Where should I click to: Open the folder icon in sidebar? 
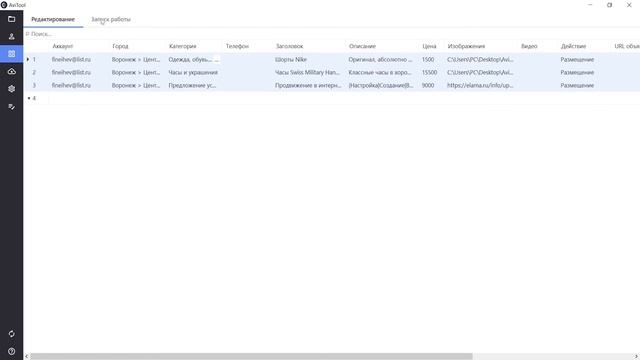pos(11,19)
